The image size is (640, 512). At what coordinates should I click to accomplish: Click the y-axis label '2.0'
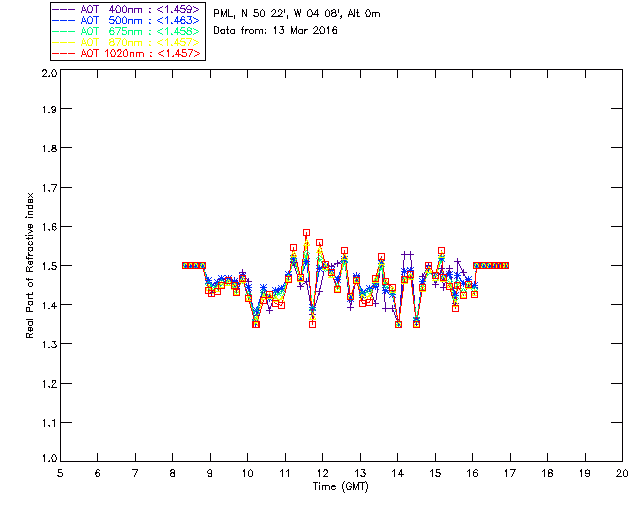pyautogui.click(x=49, y=73)
